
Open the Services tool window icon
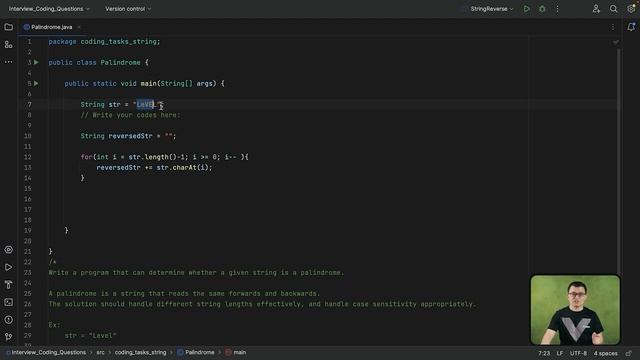8,250
